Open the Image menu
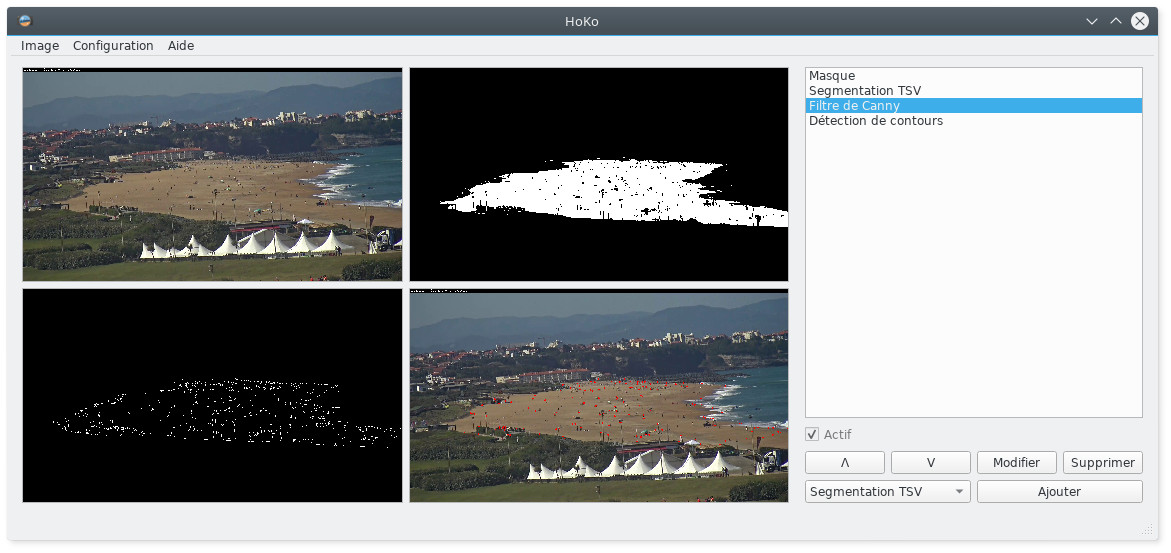This screenshot has width=1171, height=553. (x=40, y=46)
